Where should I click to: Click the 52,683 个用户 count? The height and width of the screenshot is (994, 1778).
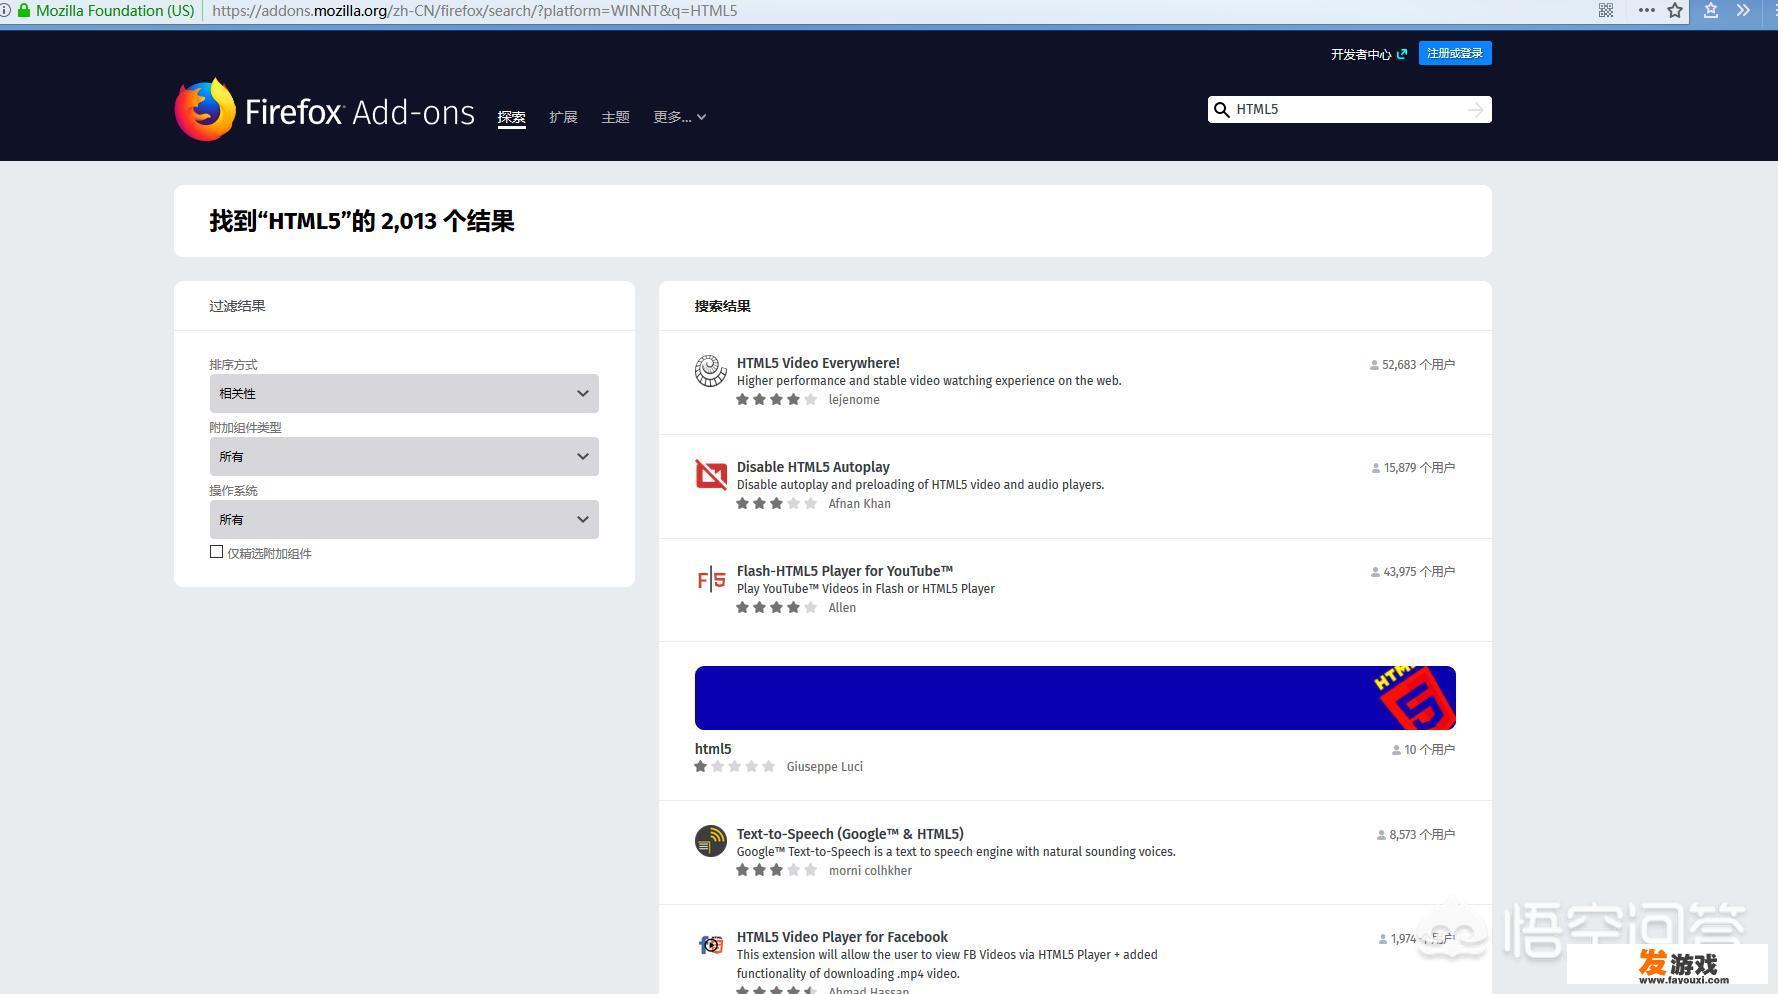1412,365
